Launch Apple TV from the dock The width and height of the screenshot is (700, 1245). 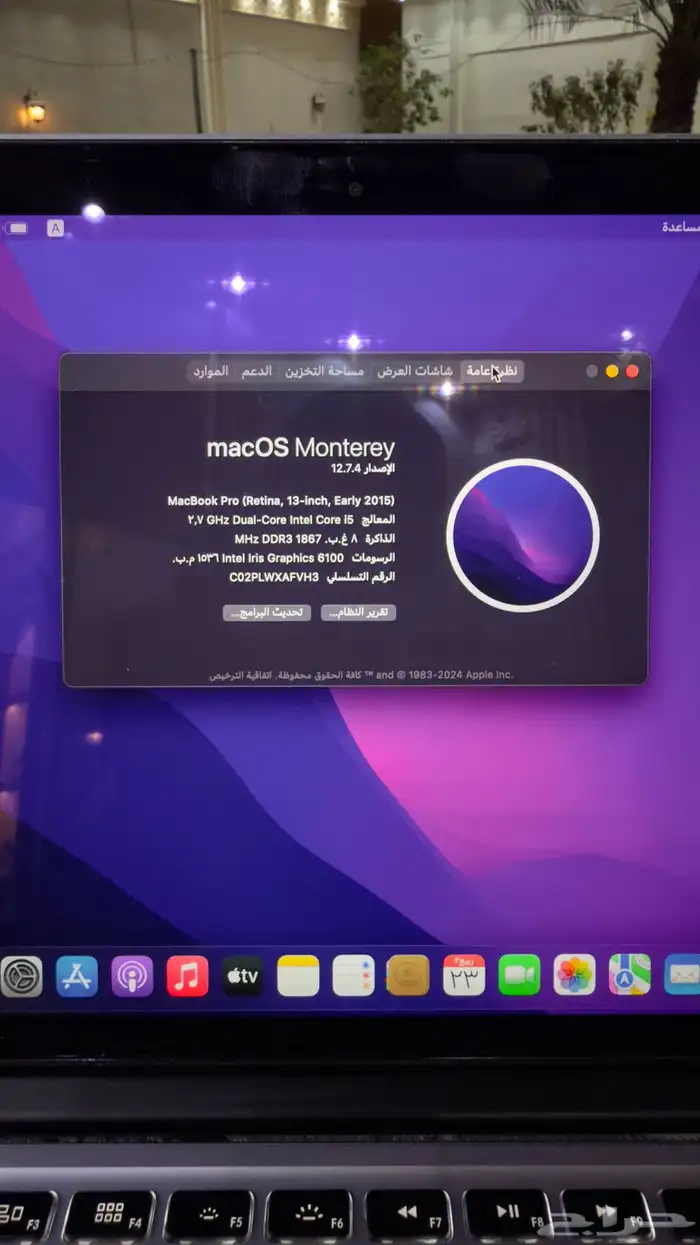pos(242,975)
